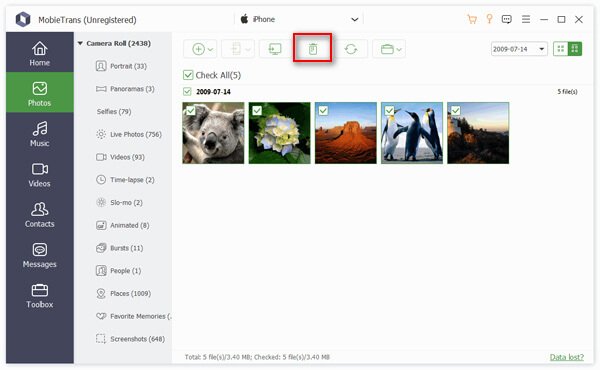Image resolution: width=600 pixels, height=370 pixels.
Task: Select the lighthouse cliff photo thumbnail
Action: [x=478, y=133]
